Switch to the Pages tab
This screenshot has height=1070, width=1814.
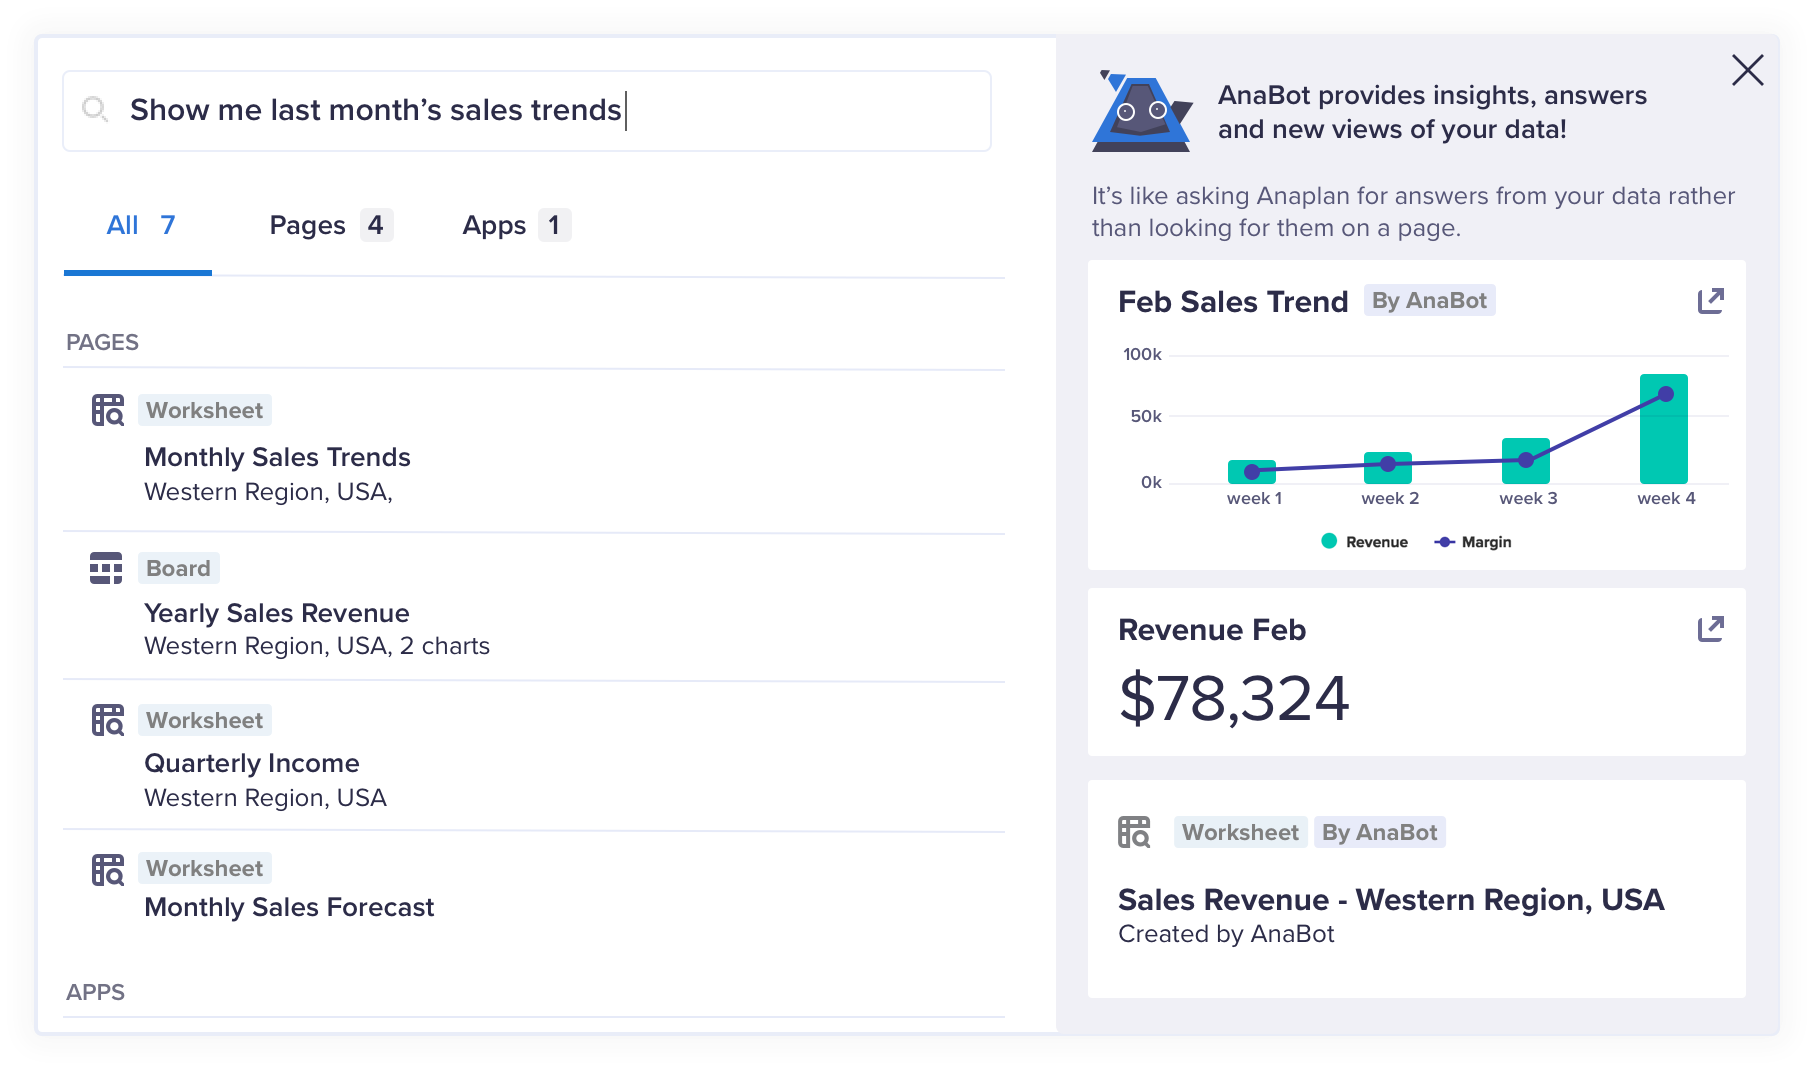tap(331, 225)
